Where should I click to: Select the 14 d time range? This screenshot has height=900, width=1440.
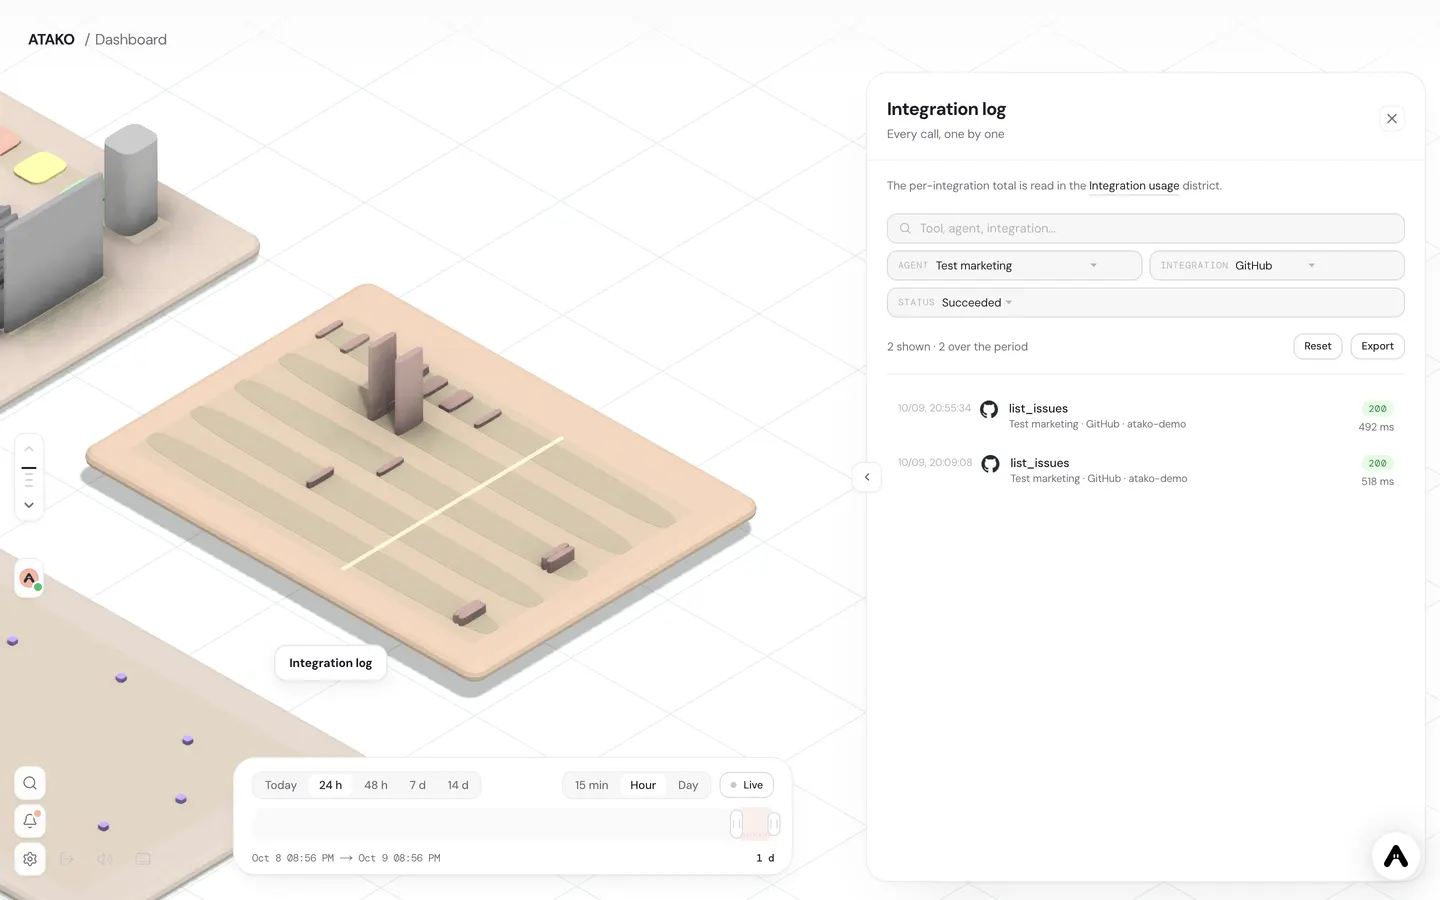click(458, 785)
